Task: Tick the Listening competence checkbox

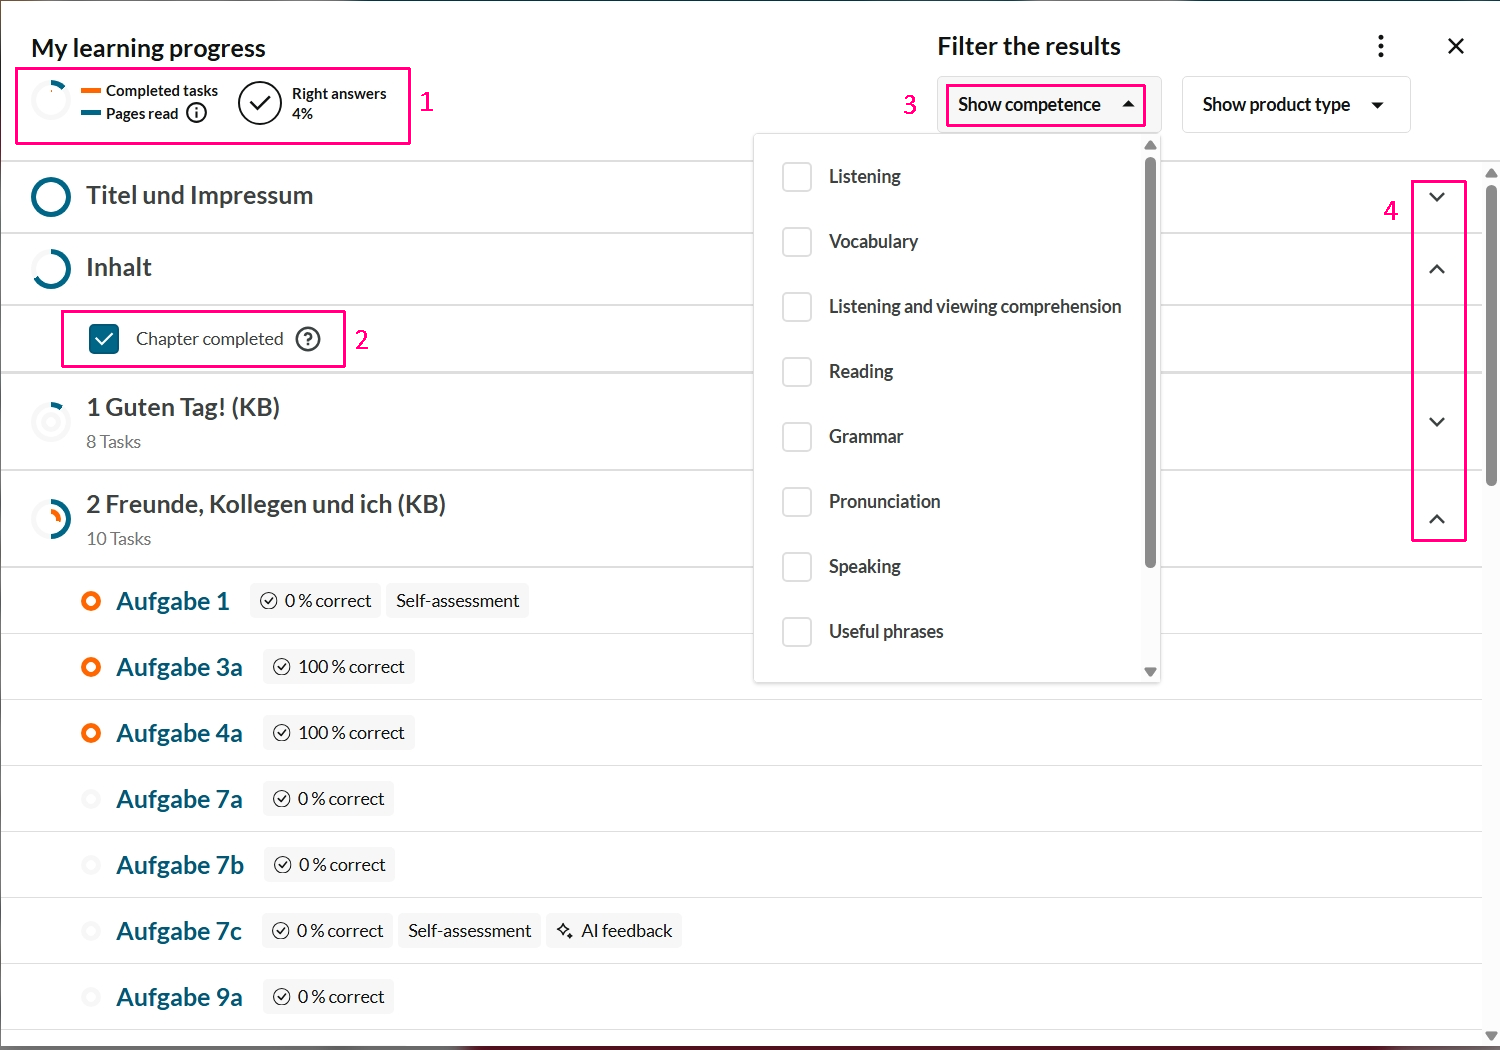Action: [x=797, y=177]
